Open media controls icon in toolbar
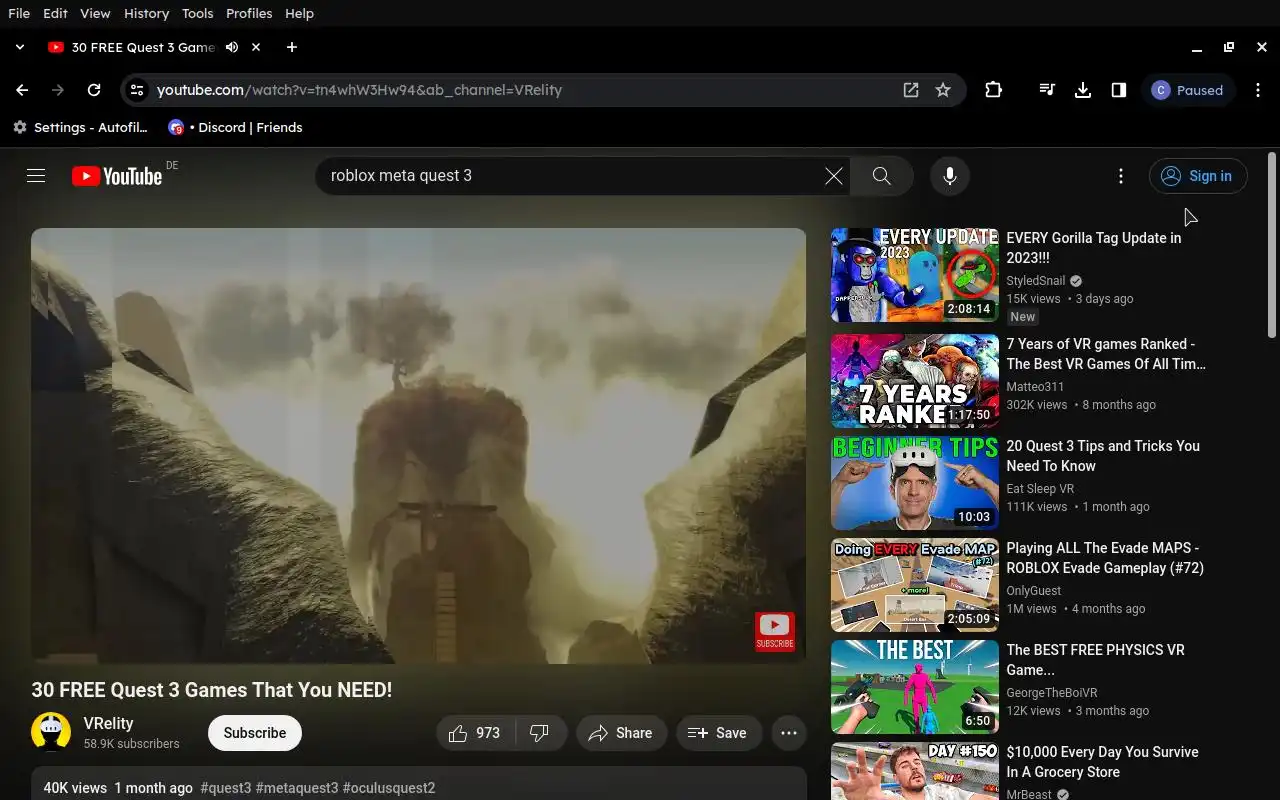Viewport: 1280px width, 800px height. coord(1047,90)
